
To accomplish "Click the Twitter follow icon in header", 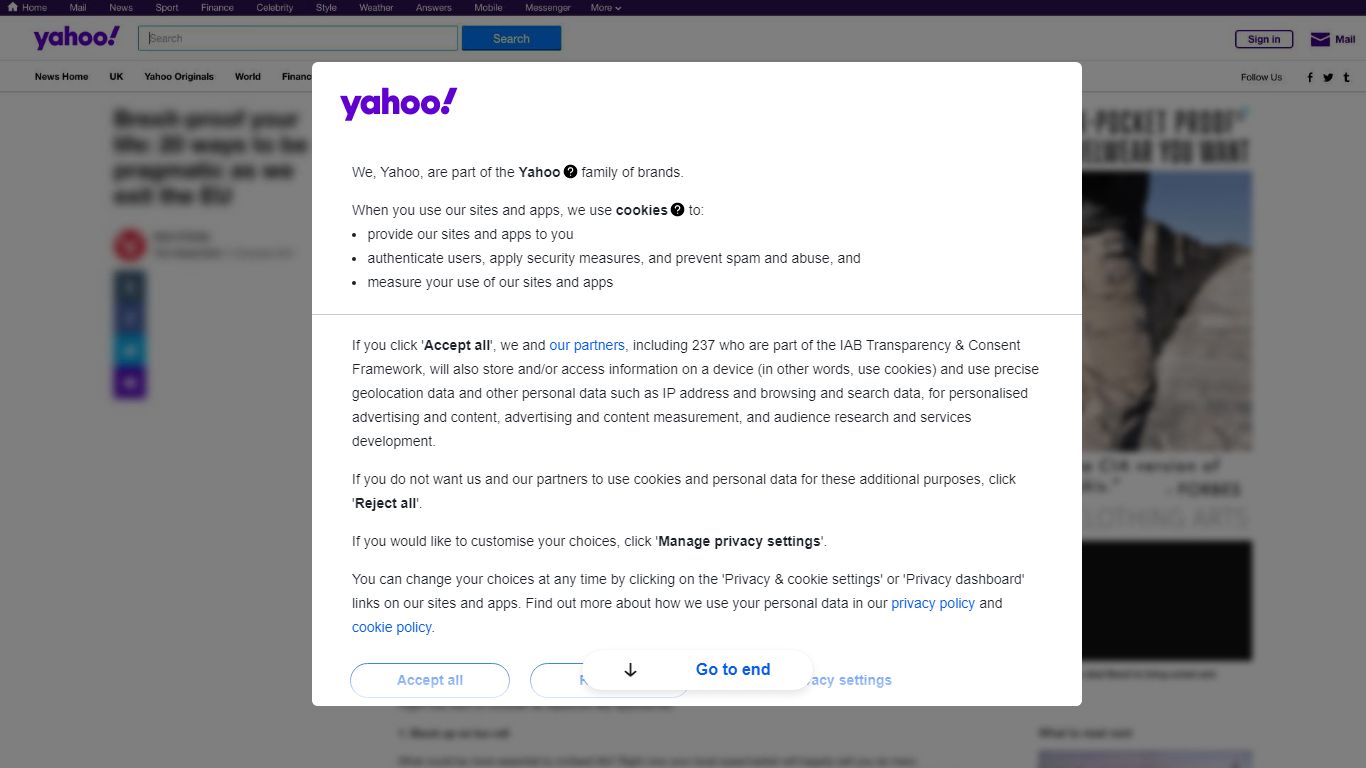I will (x=1328, y=77).
